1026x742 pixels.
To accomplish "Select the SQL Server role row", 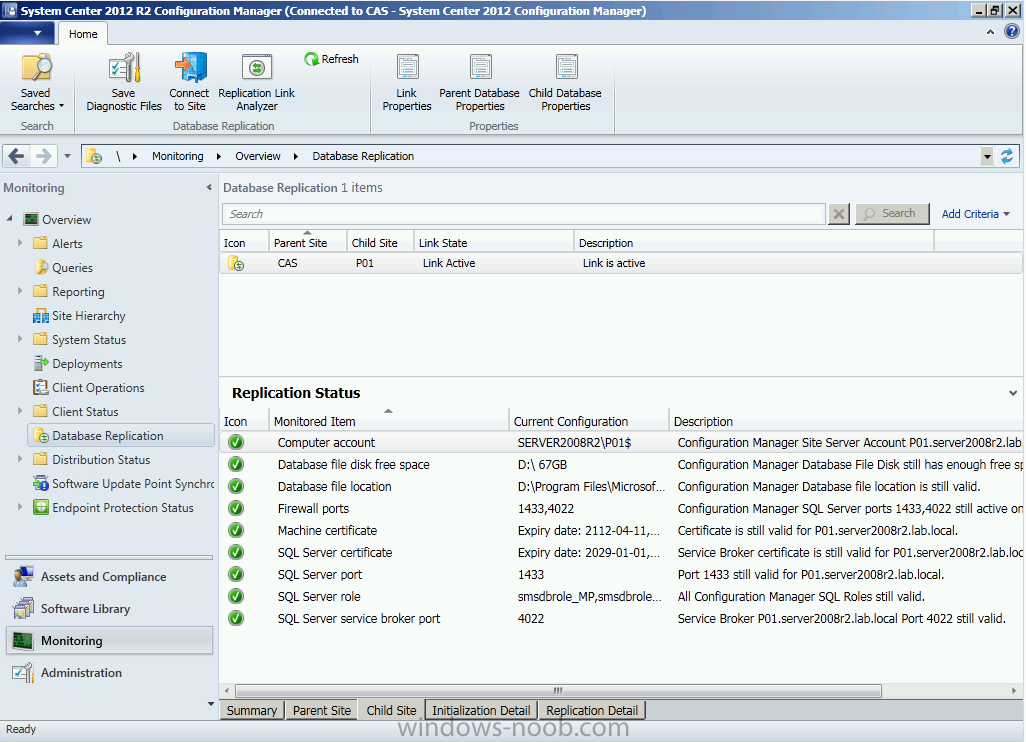I will point(622,597).
